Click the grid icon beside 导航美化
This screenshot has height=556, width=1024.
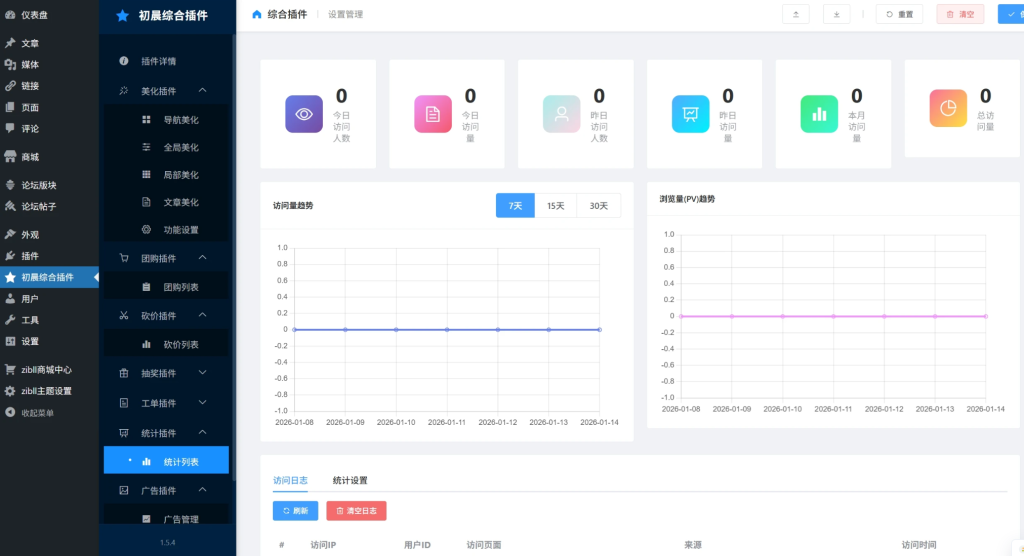pyautogui.click(x=146, y=120)
